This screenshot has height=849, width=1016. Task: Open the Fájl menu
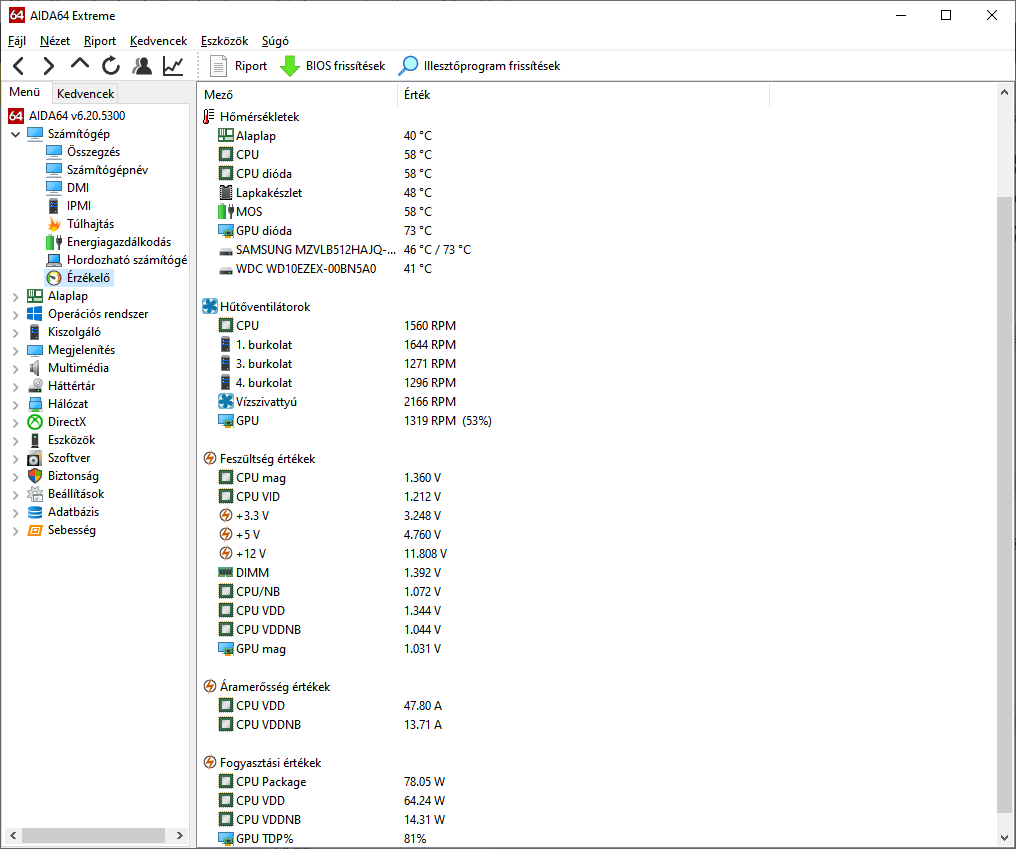(x=17, y=41)
